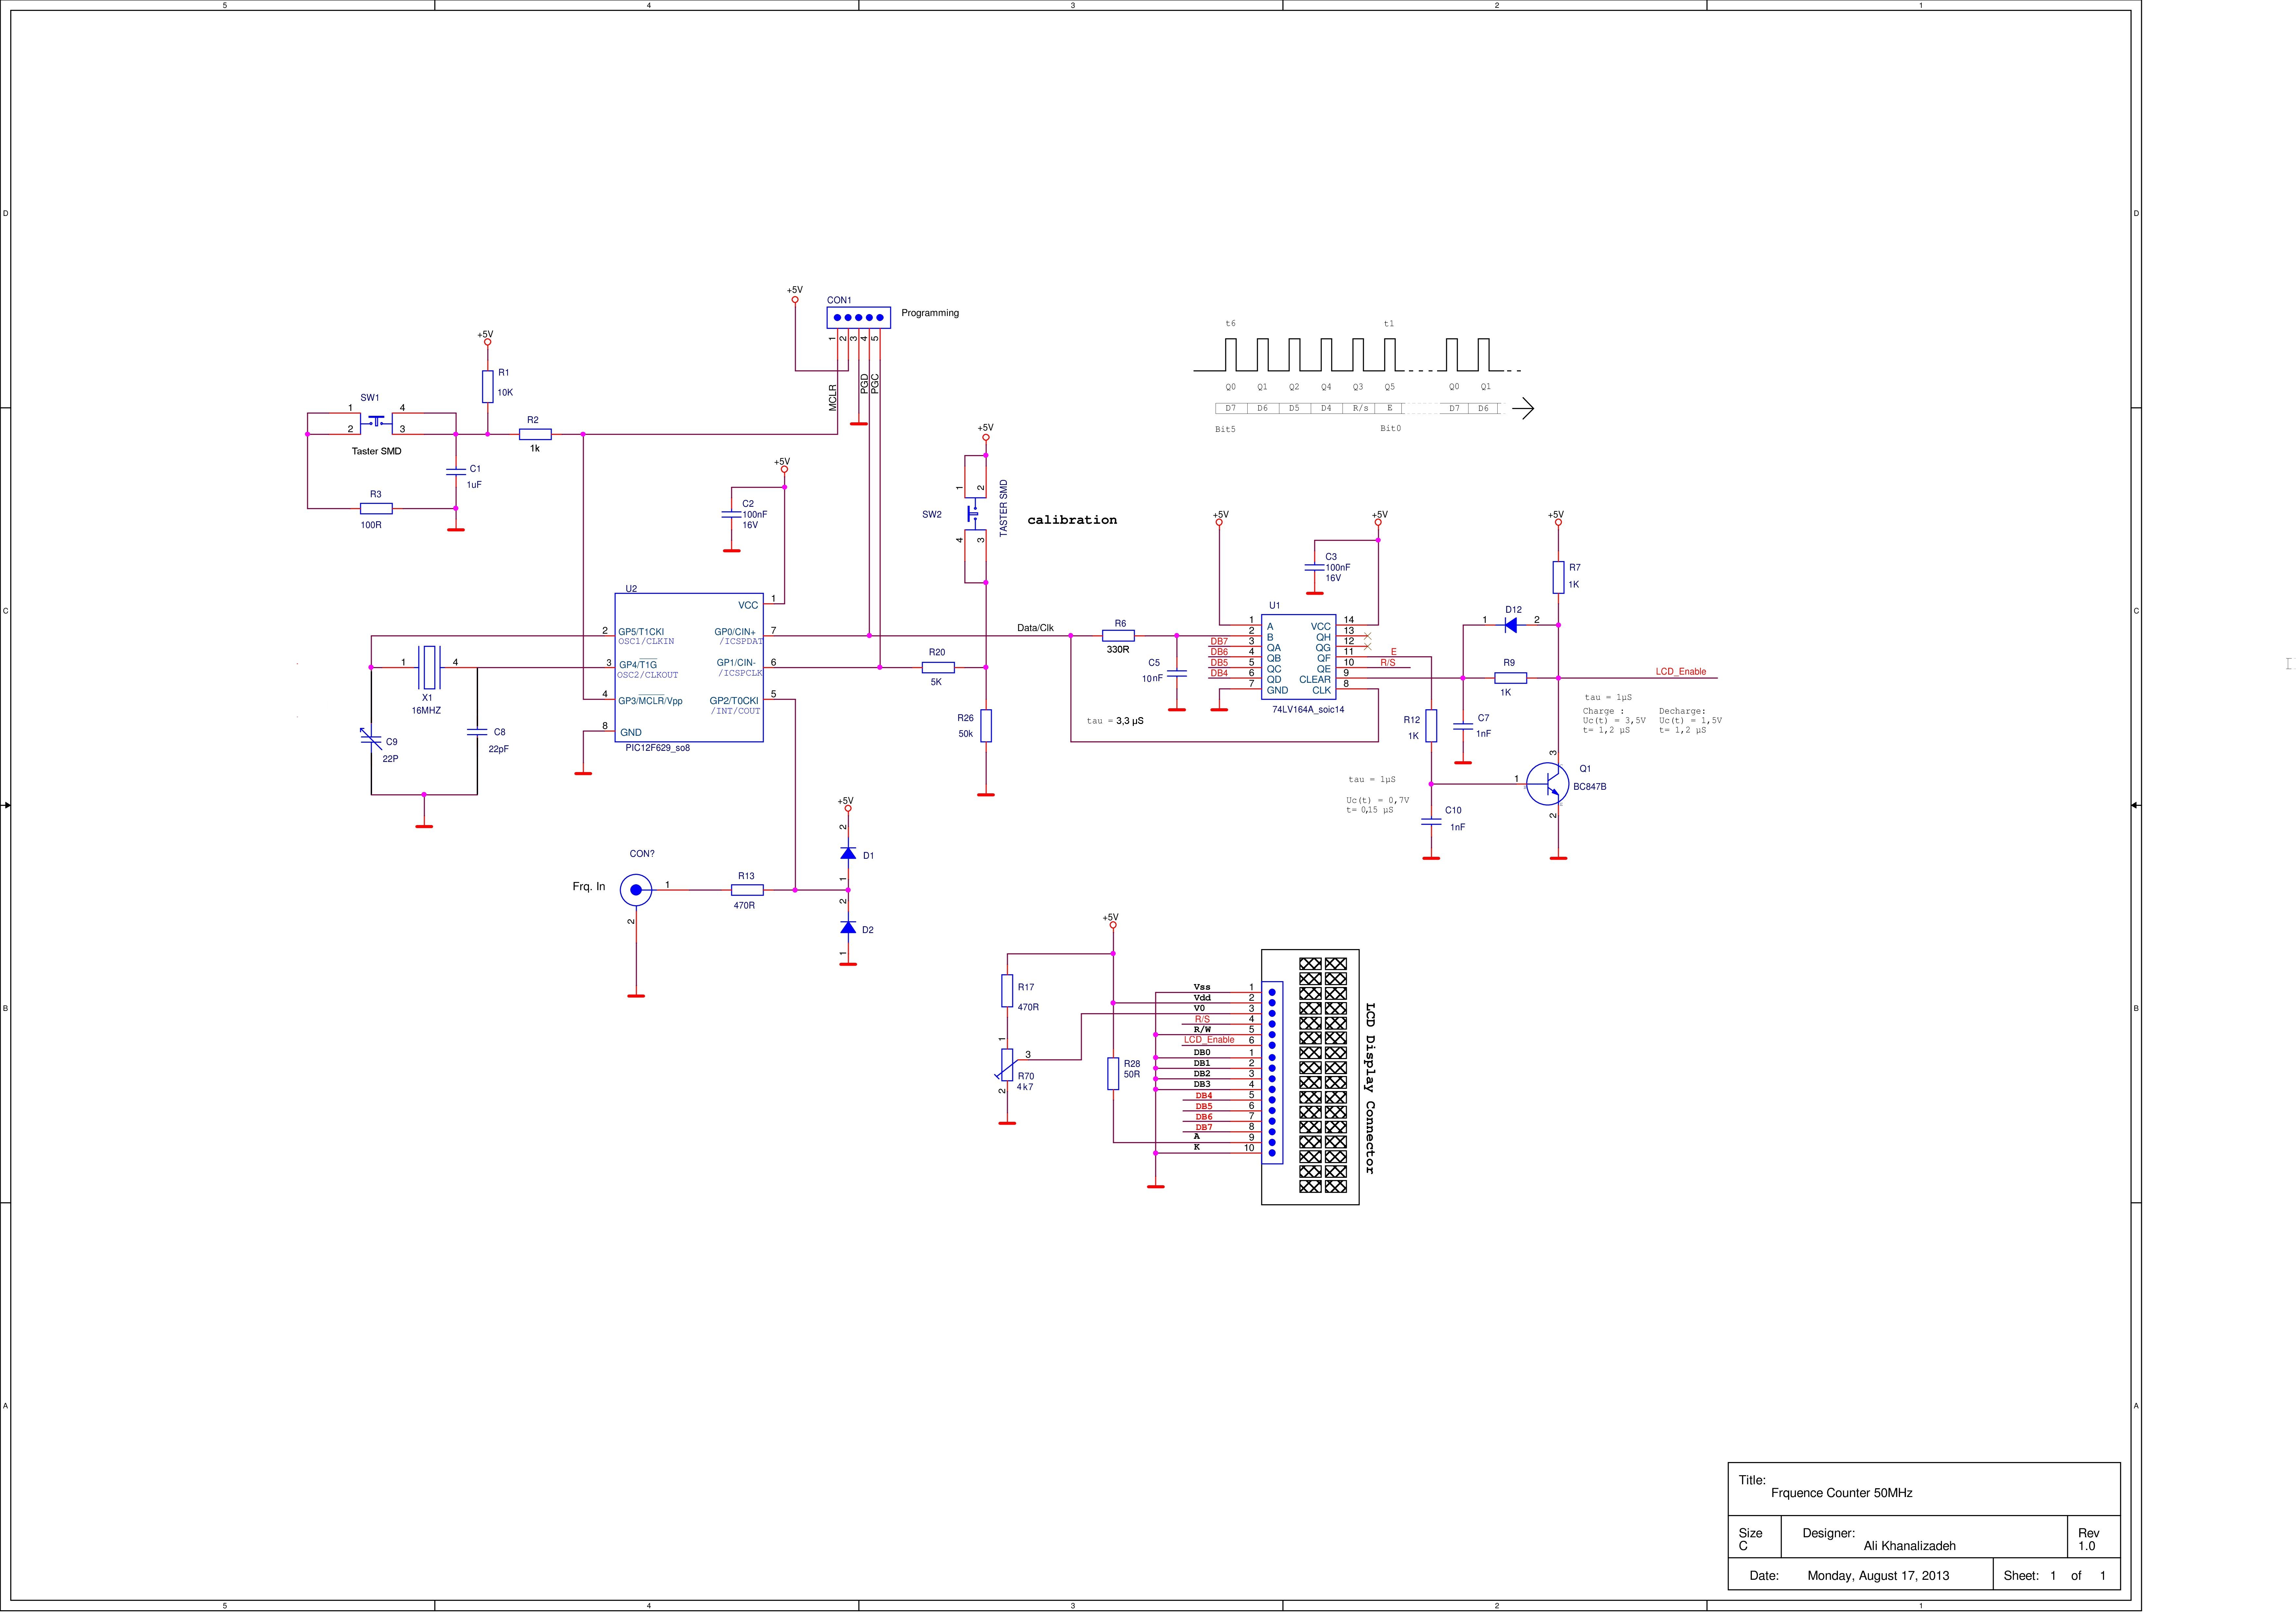The image size is (2296, 1622).
Task: Click the D1 diode symbol
Action: [x=848, y=854]
